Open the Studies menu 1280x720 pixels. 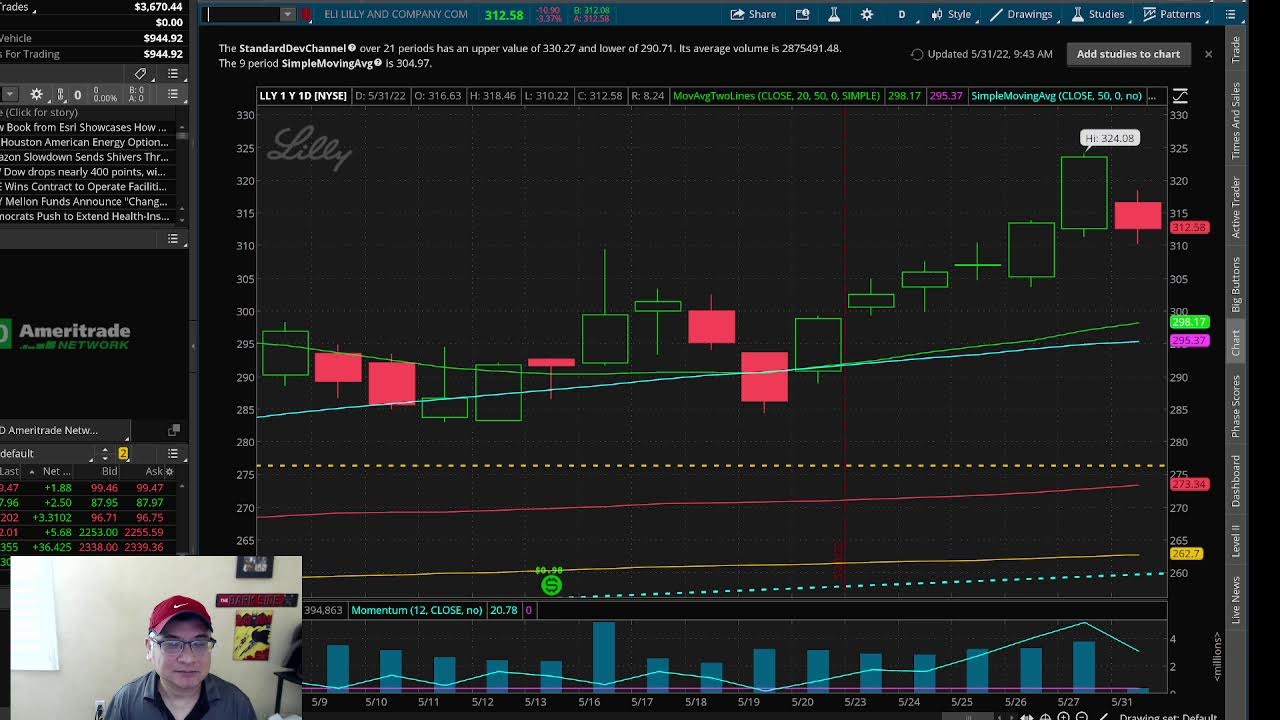tap(1097, 14)
